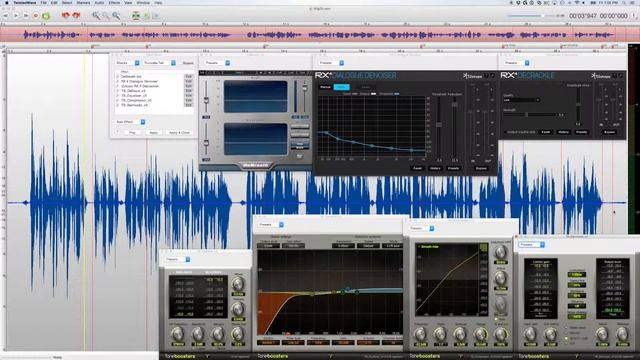This screenshot has height=360, width=640.
Task: Adjust Threshold slider in Dialogue Denoiser
Action: point(439,124)
